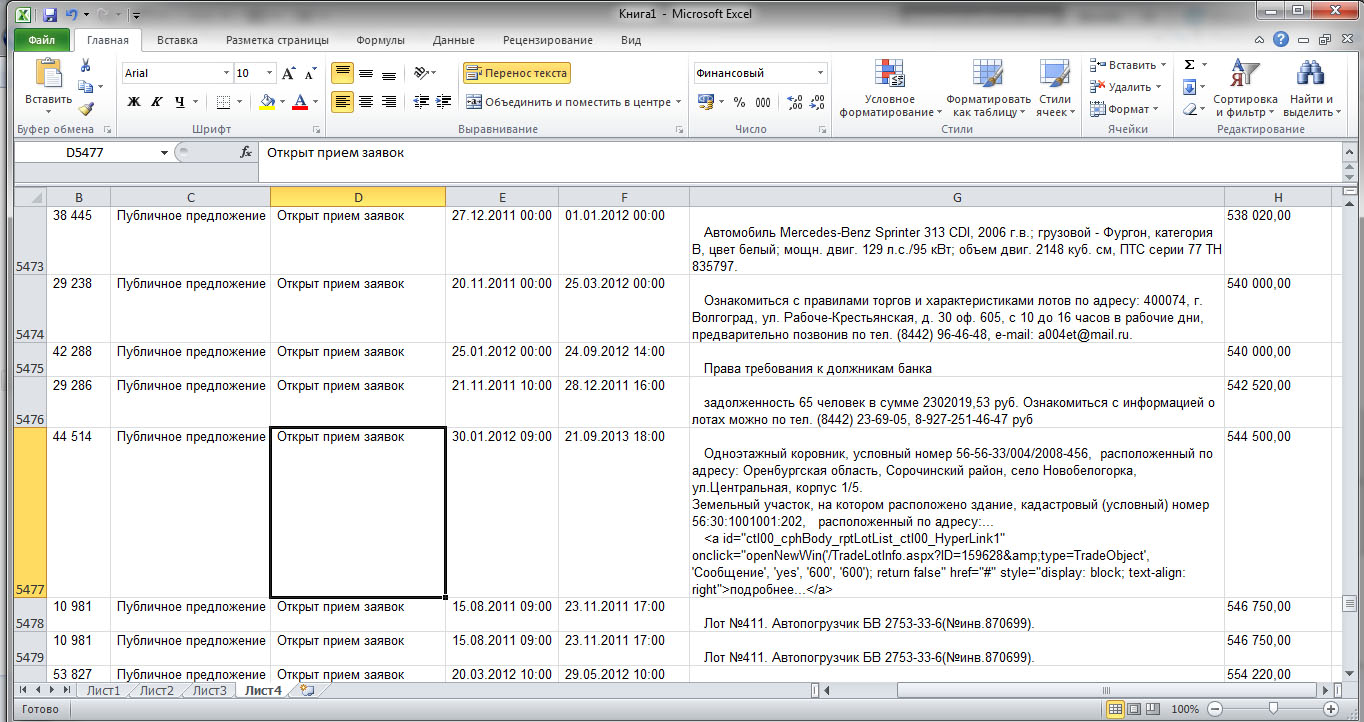Select the Format Painter brush icon
This screenshot has height=722, width=1364.
pyautogui.click(x=86, y=110)
